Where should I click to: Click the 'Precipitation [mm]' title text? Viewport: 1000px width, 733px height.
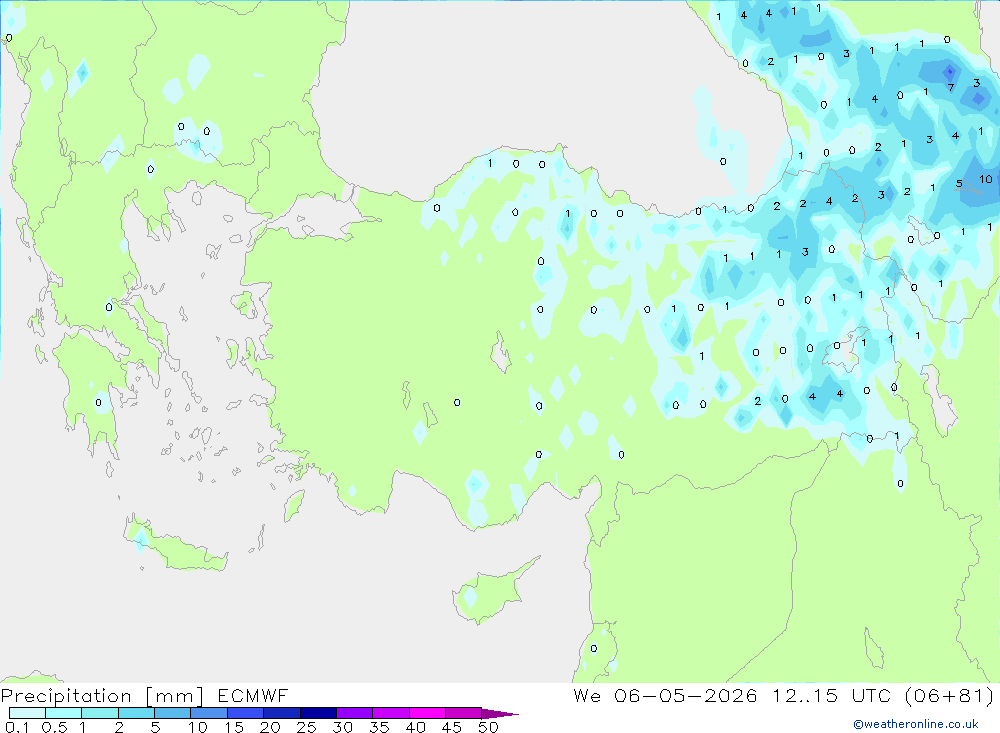coord(102,696)
